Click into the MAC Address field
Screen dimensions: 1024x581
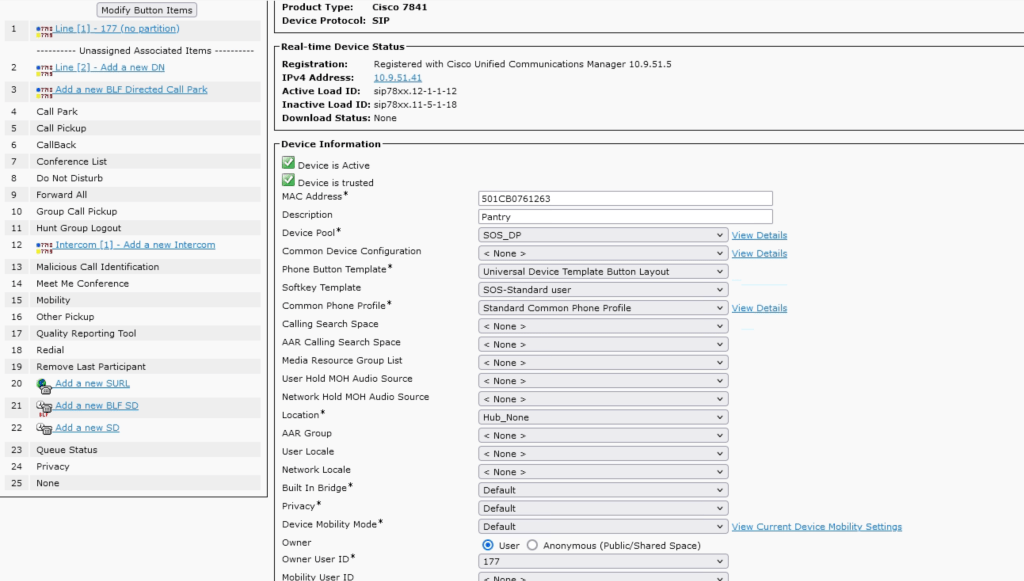coord(626,198)
